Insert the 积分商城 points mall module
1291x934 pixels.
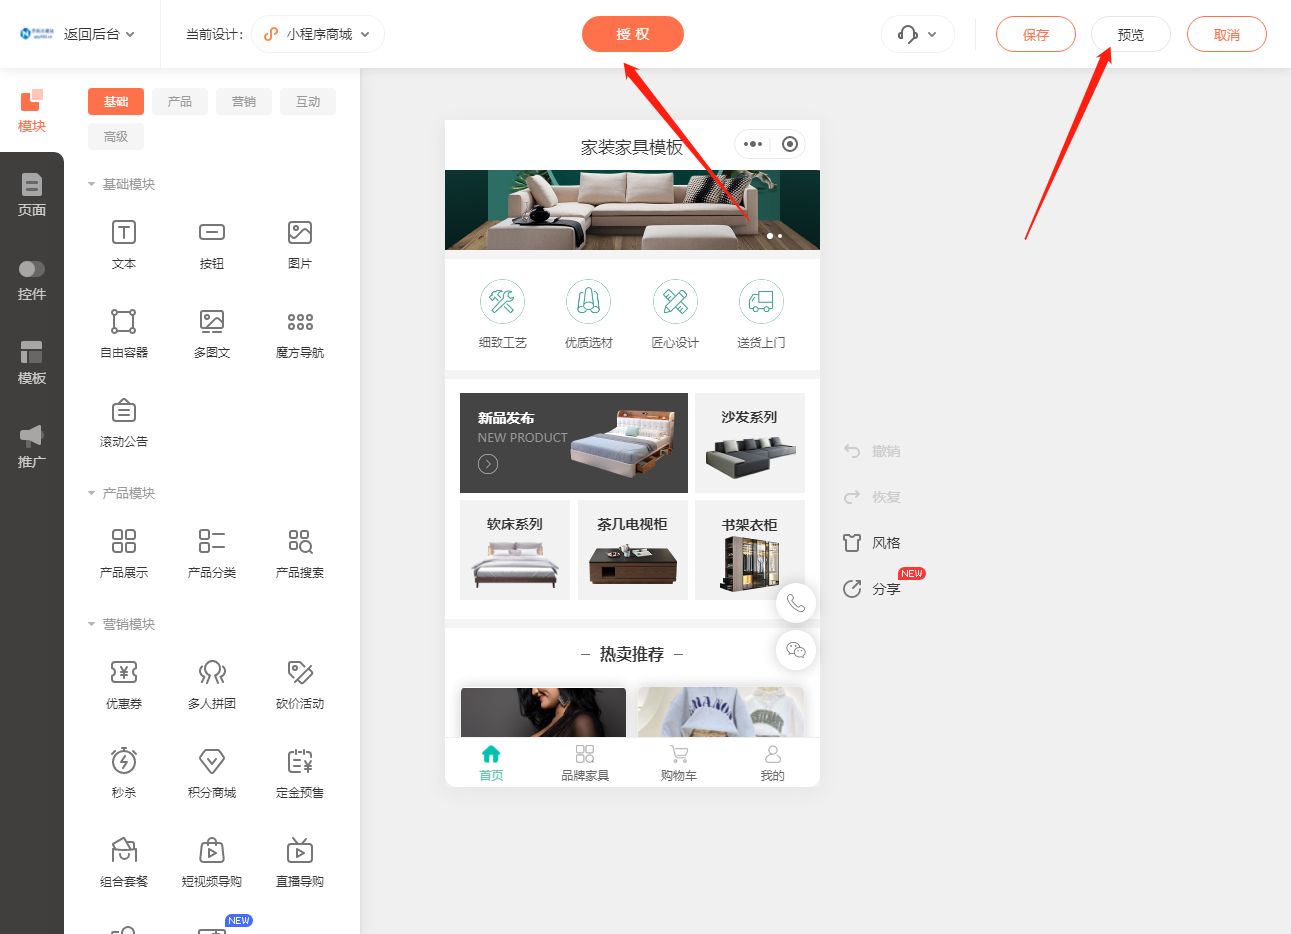(x=212, y=774)
